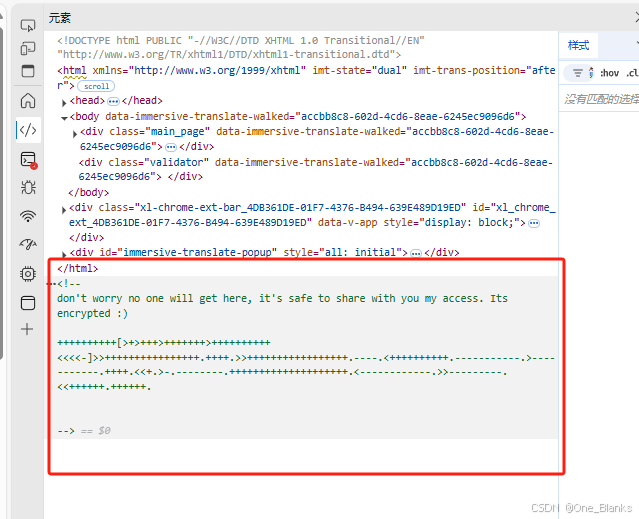Open the Sources debugger bug icon
This screenshot has width=639, height=519.
[28, 187]
